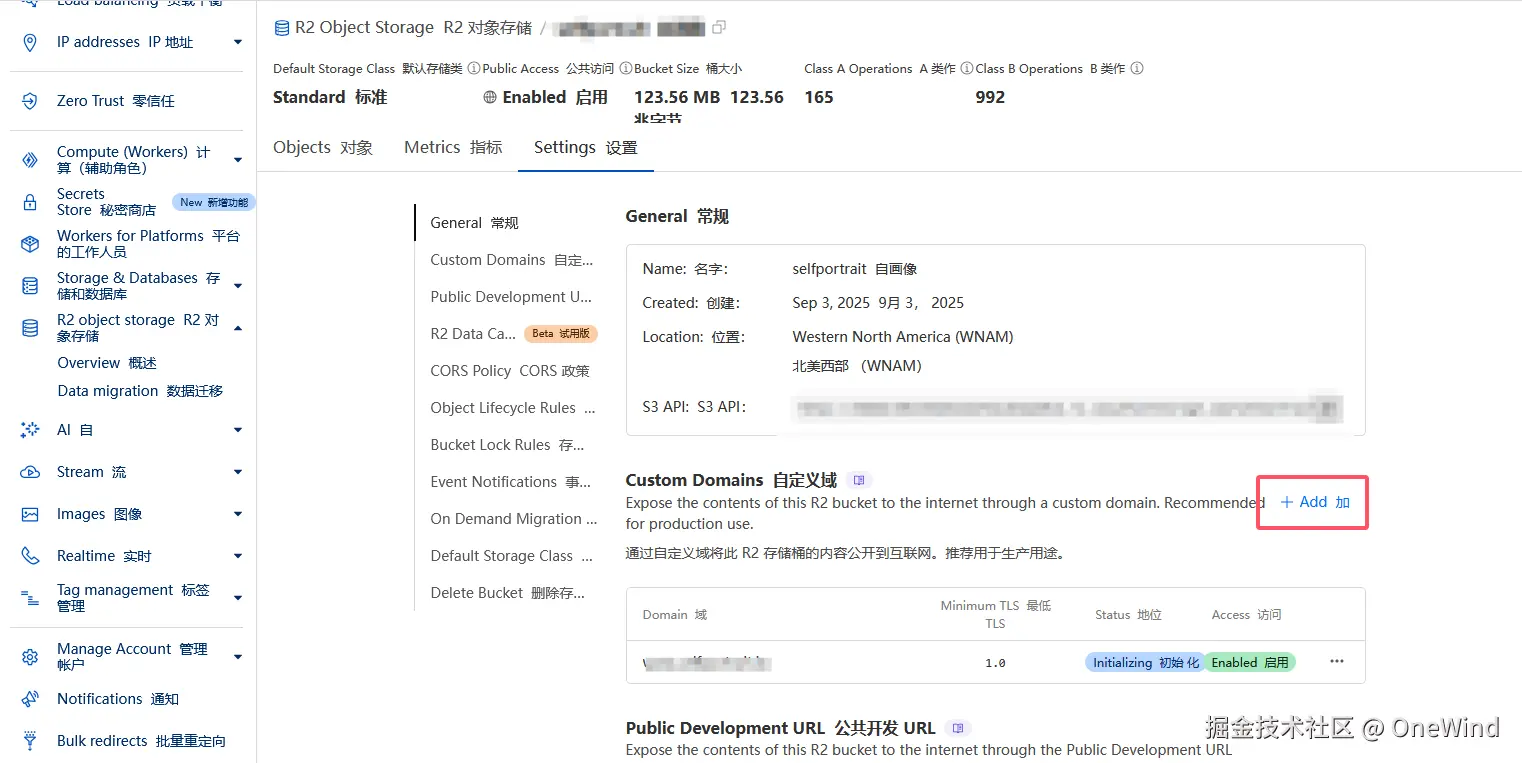Click the Realtime phone icon
This screenshot has width=1522, height=763.
[30, 556]
